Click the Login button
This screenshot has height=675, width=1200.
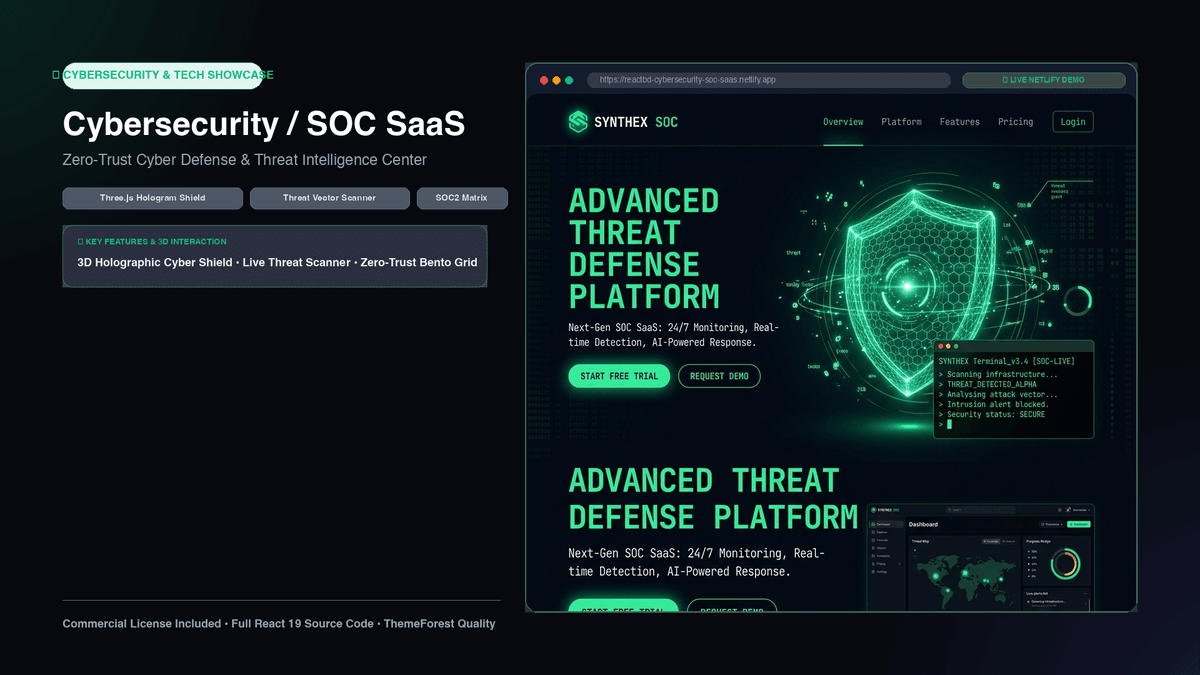(x=1073, y=122)
